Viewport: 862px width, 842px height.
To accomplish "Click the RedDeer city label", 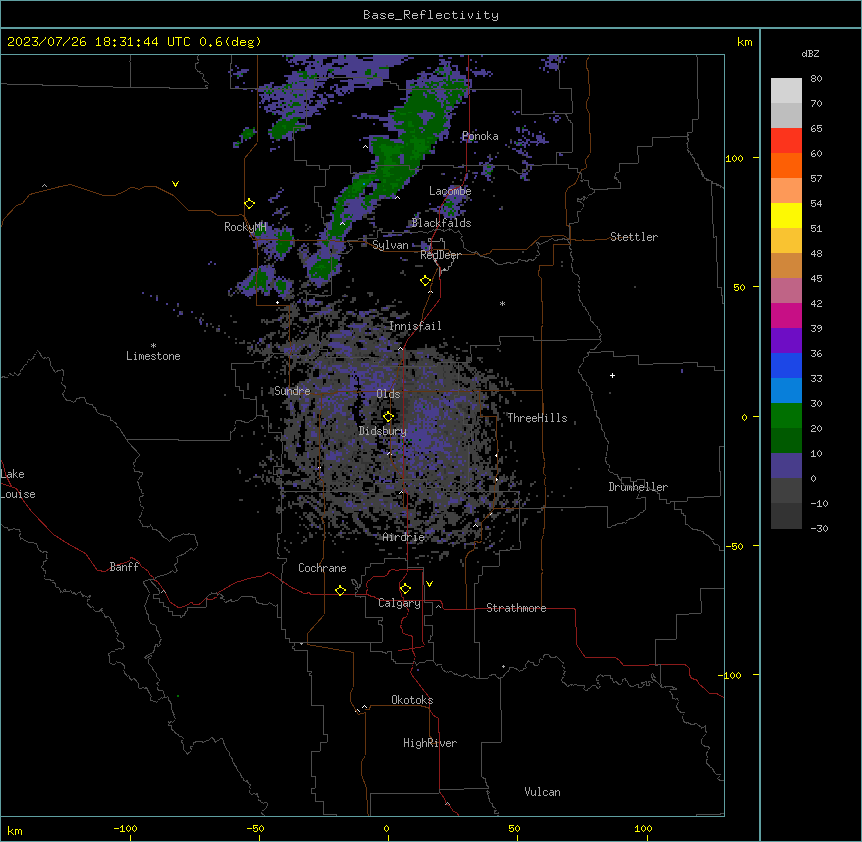I will 440,255.
